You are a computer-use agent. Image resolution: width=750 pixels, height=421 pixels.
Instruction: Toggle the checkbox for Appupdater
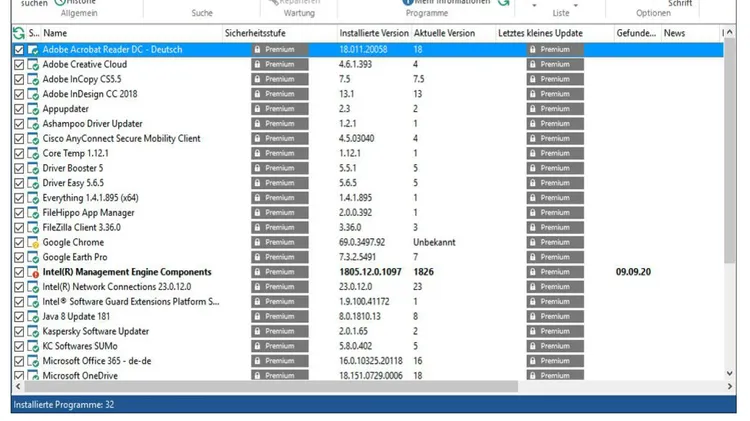(19, 109)
